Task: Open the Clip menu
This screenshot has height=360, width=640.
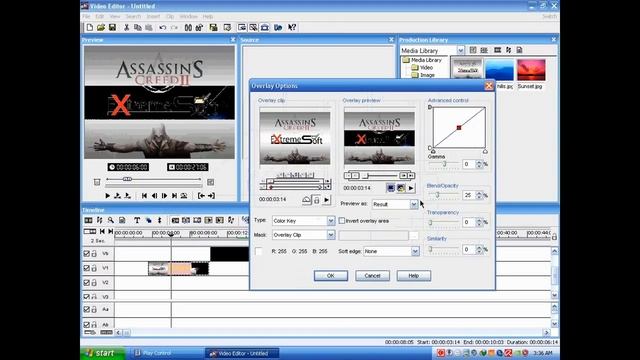Action: [x=170, y=16]
